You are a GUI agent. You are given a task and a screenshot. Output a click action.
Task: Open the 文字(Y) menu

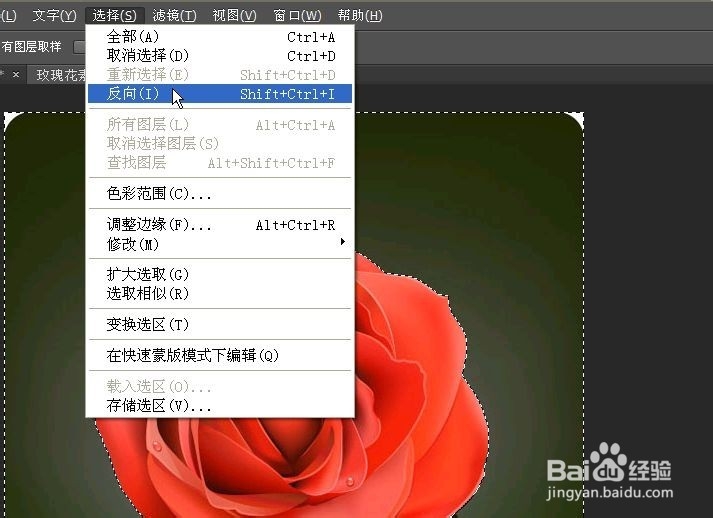[x=55, y=15]
